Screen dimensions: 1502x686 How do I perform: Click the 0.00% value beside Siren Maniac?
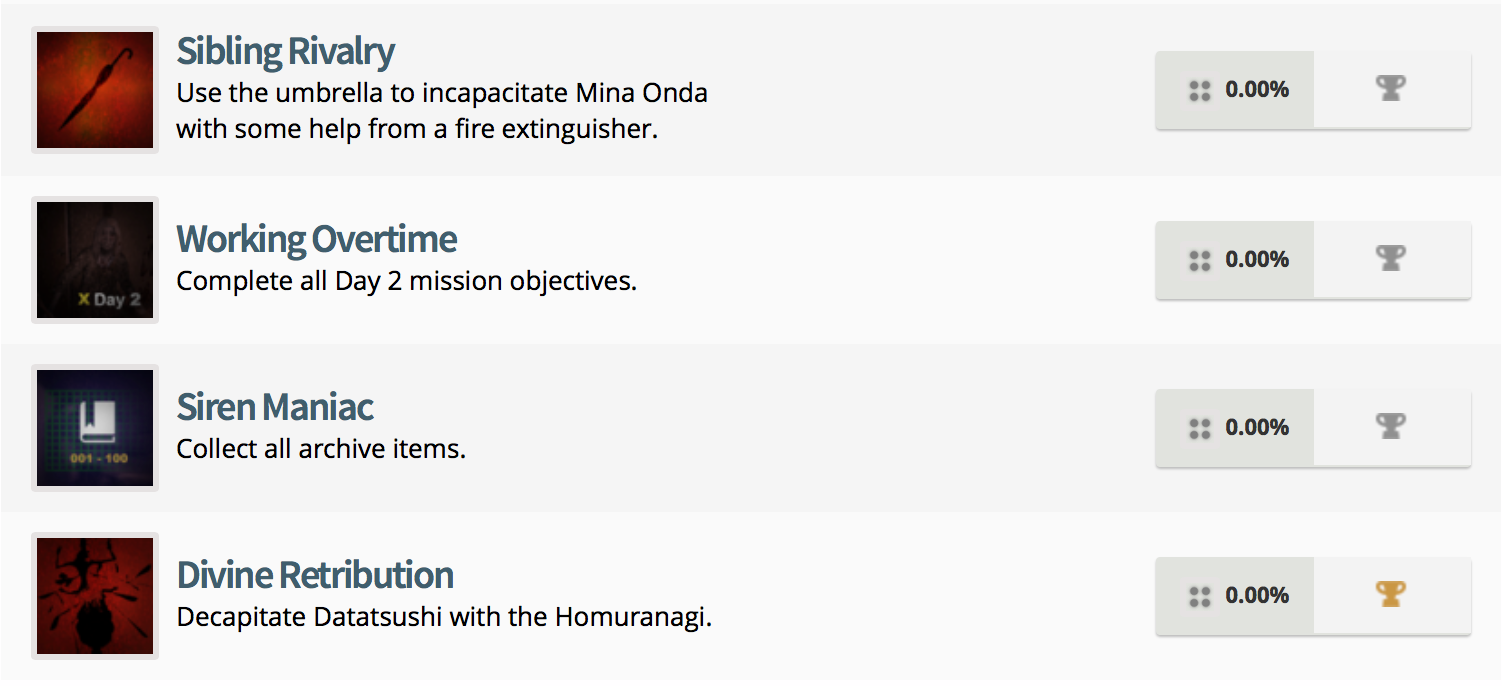point(1257,428)
